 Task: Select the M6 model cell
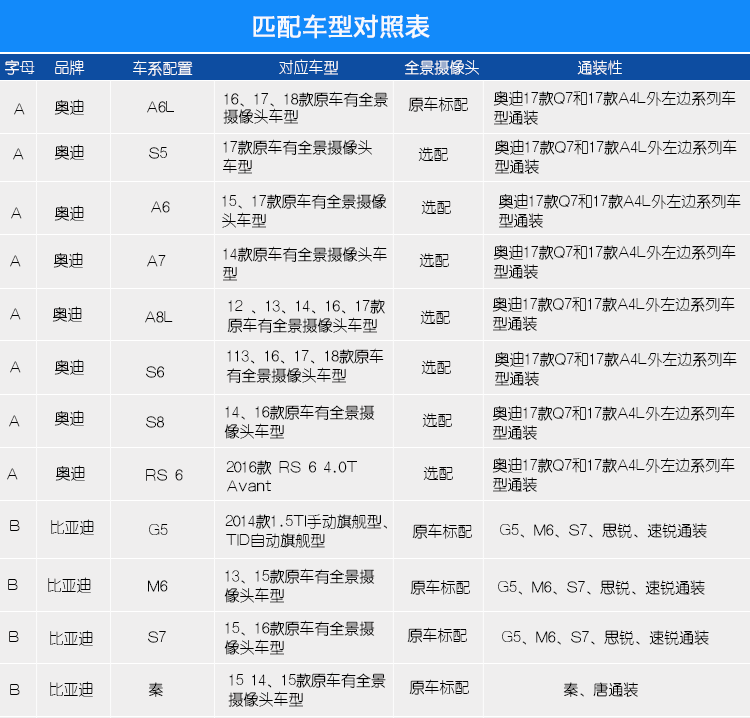(157, 586)
